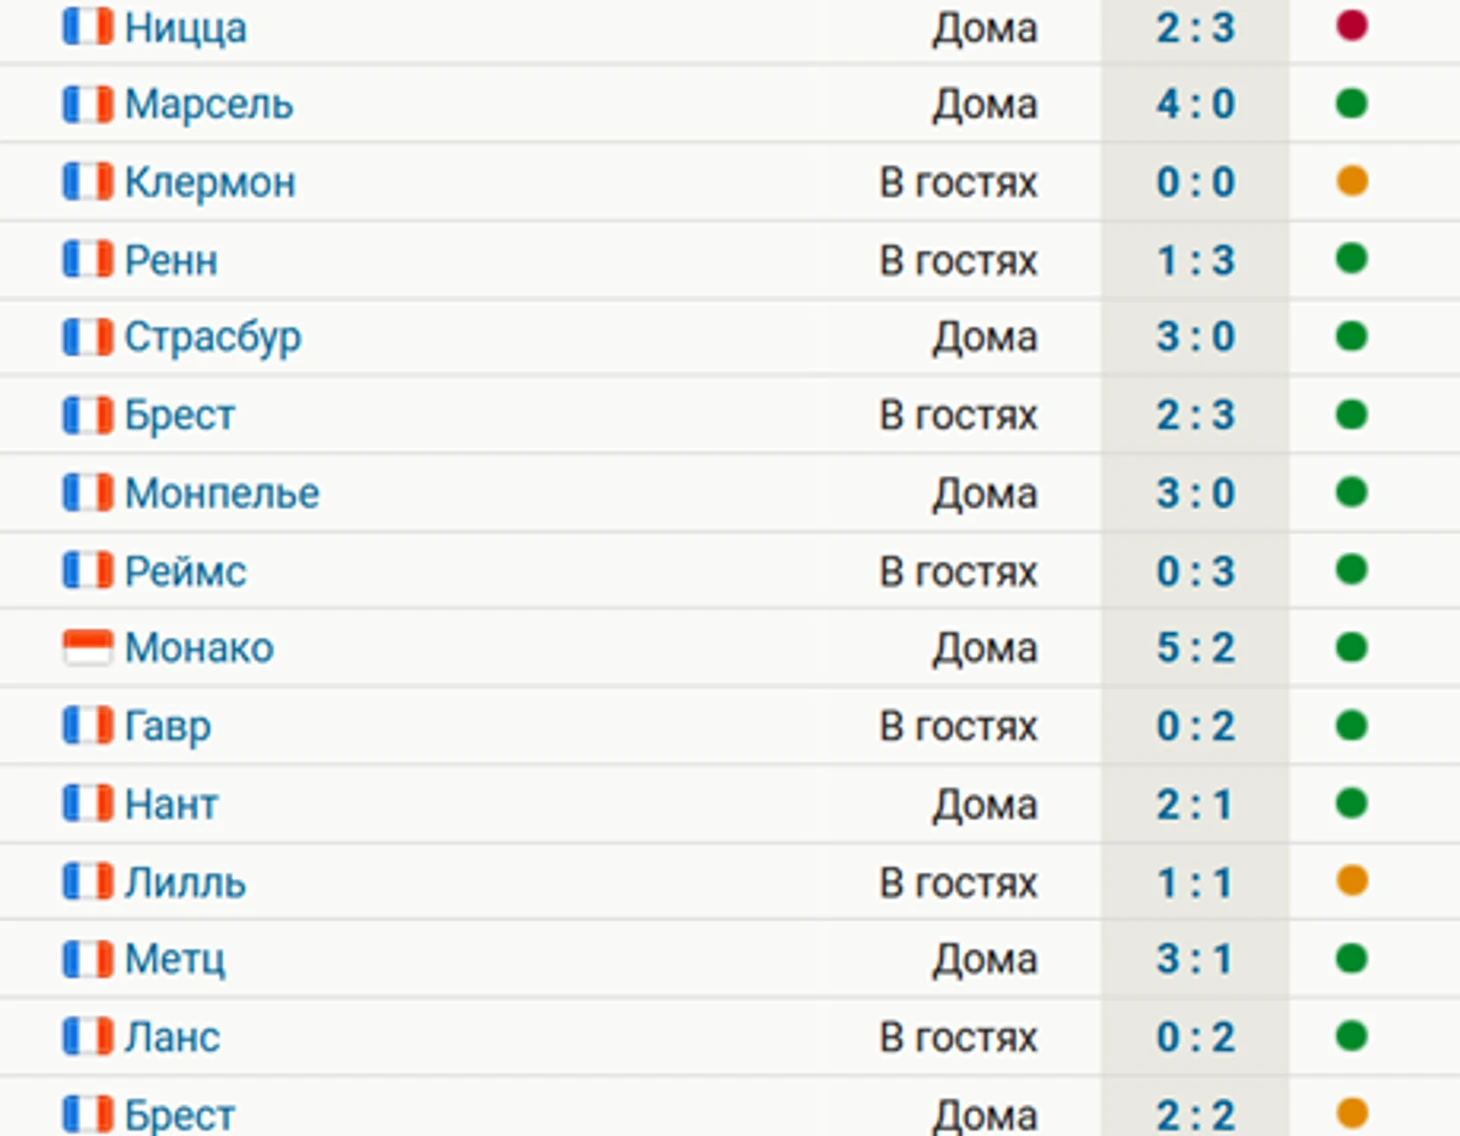This screenshot has width=1460, height=1136.
Task: Click the Monaco flag icon
Action: (x=88, y=648)
